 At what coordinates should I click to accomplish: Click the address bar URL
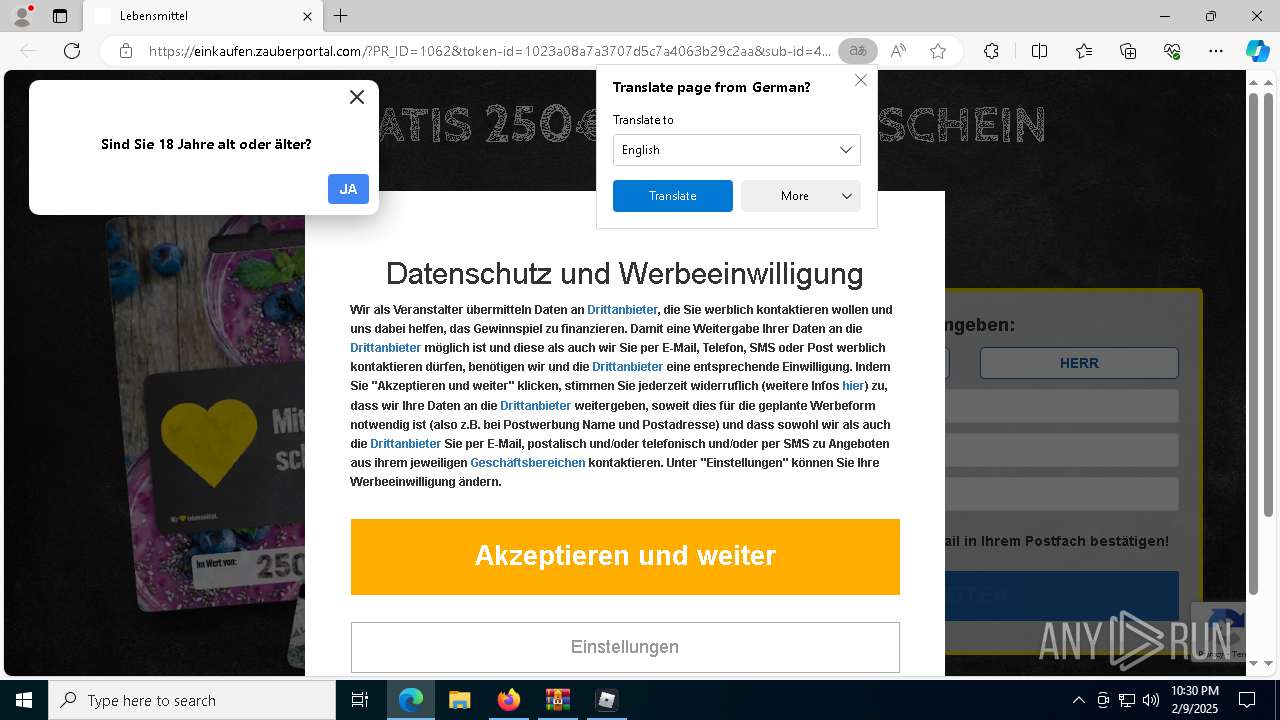(x=489, y=51)
